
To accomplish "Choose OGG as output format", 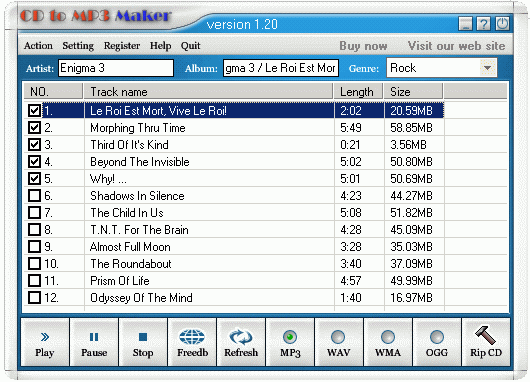I will coord(437,337).
